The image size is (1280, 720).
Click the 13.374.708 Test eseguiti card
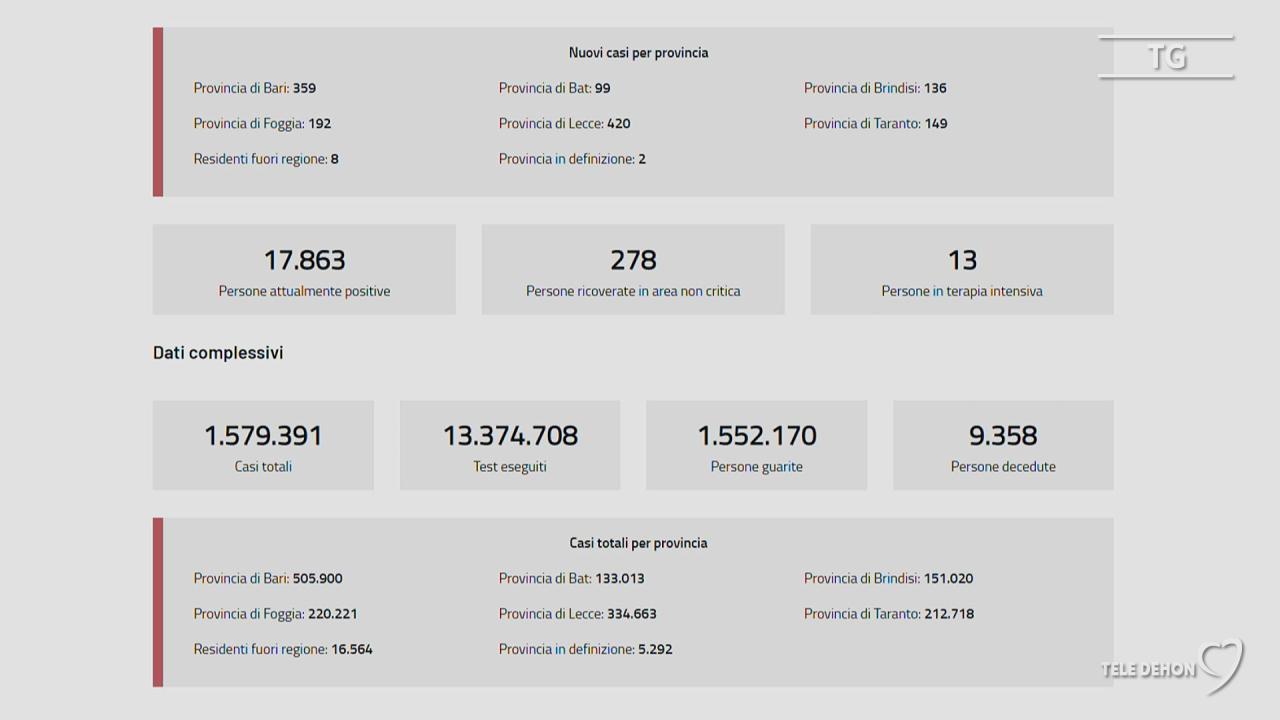tap(510, 445)
